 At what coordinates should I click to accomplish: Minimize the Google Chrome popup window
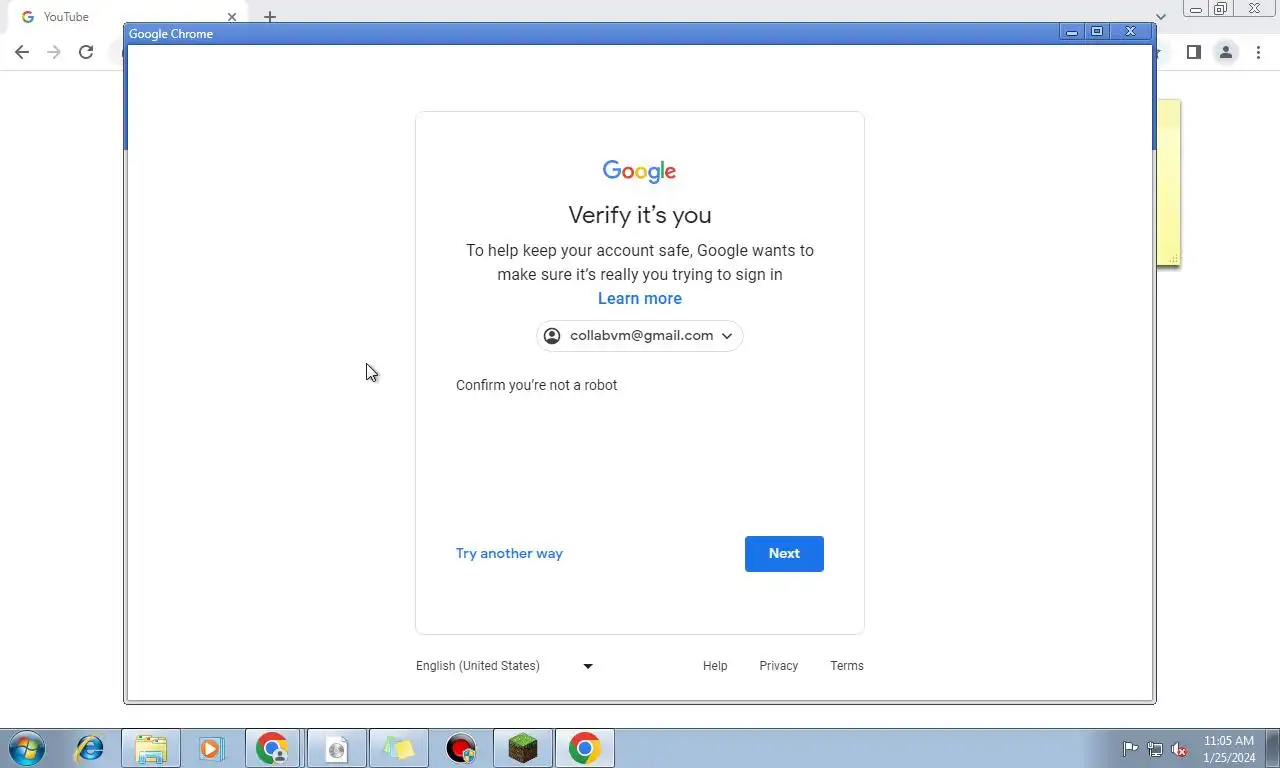click(x=1071, y=32)
